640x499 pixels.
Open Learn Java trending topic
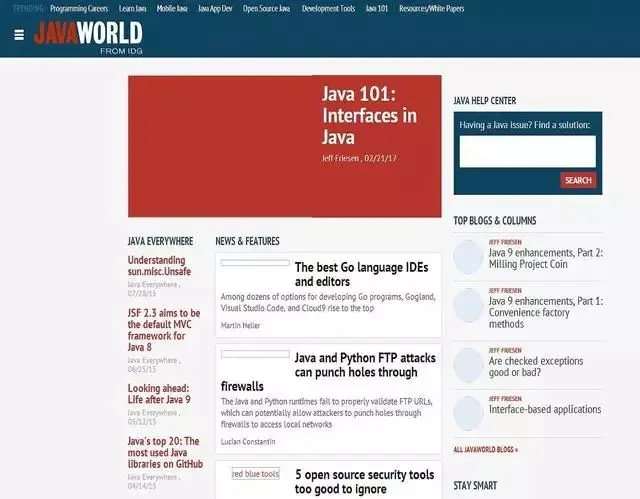[x=133, y=9]
